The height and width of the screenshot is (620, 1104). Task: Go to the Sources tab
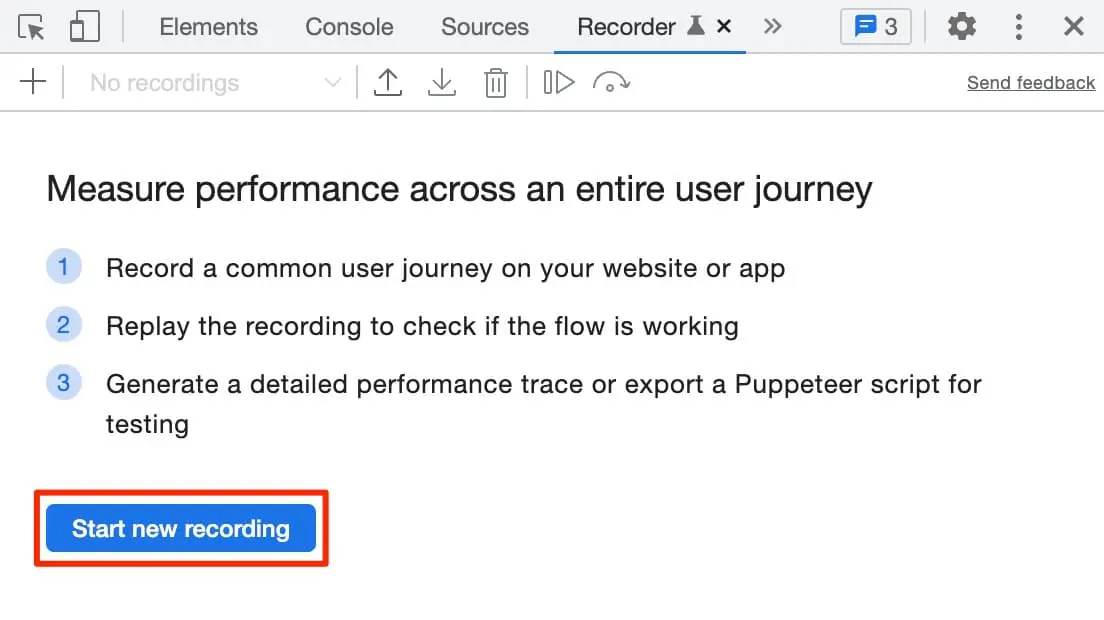click(485, 27)
